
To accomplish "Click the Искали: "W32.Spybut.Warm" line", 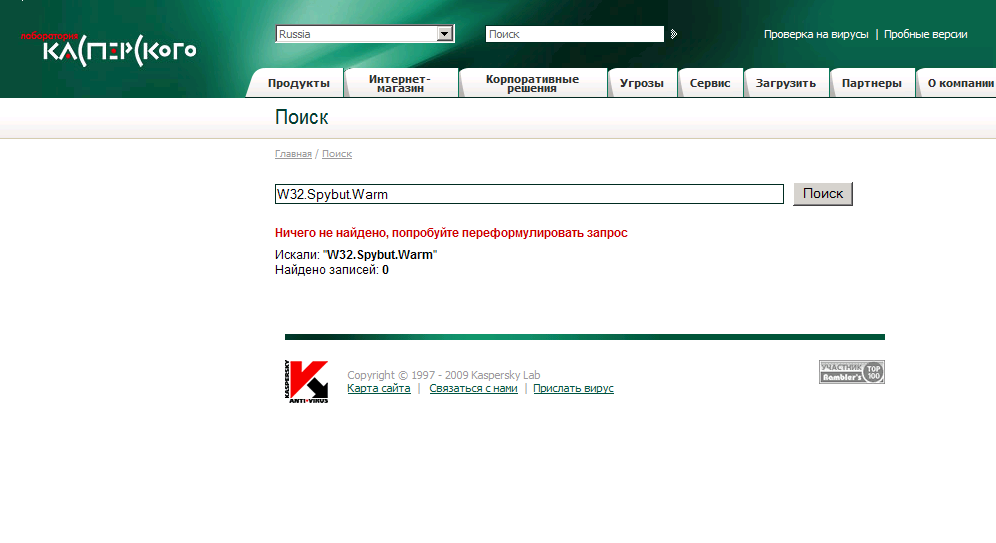I will point(356,255).
